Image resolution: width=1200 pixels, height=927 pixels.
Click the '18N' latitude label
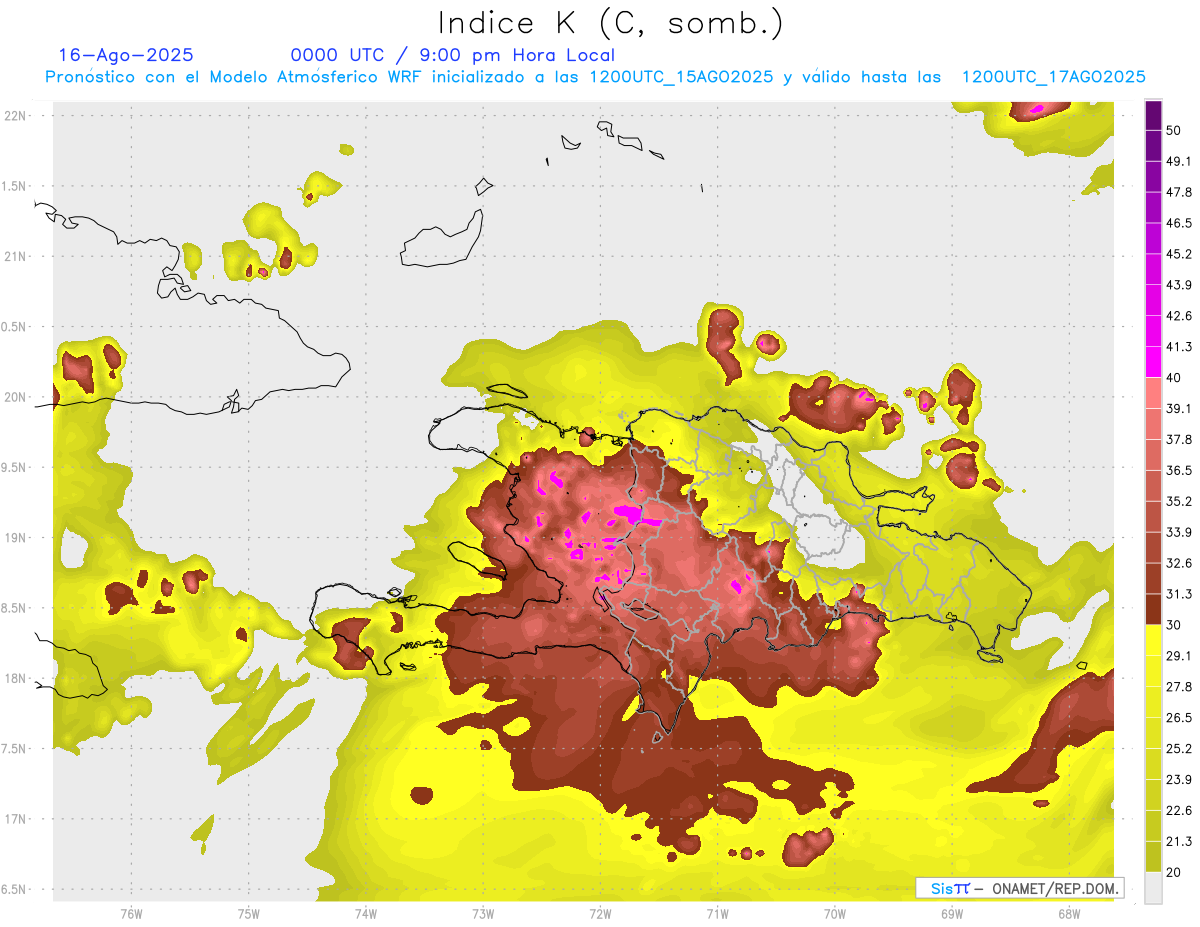coord(16,678)
